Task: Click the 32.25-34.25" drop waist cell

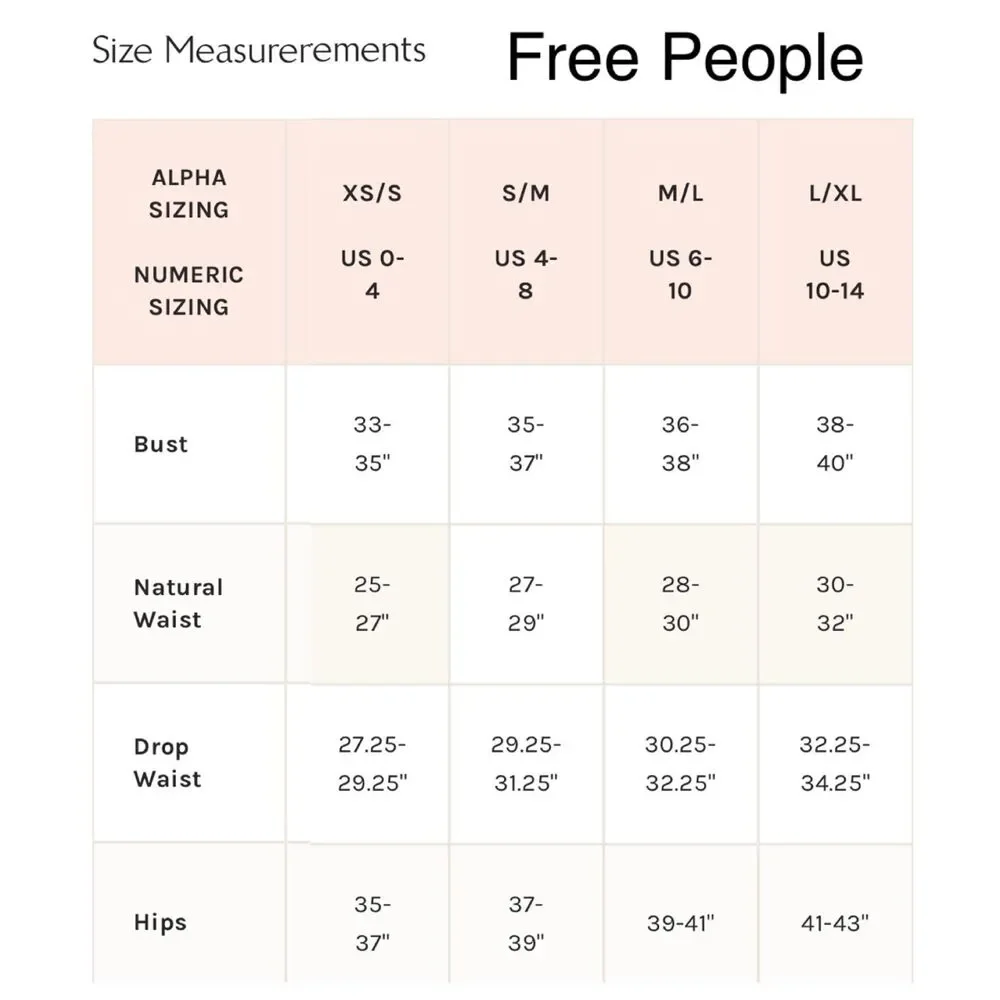Action: coord(835,763)
